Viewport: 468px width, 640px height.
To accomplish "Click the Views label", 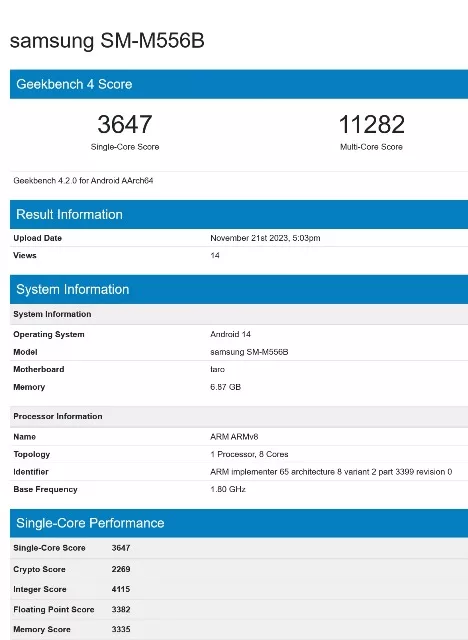I will point(25,256).
